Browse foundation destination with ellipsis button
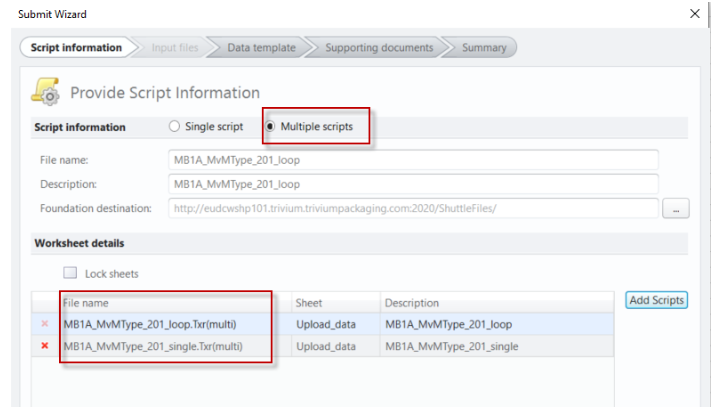Image resolution: width=717 pixels, height=407 pixels. (676, 209)
